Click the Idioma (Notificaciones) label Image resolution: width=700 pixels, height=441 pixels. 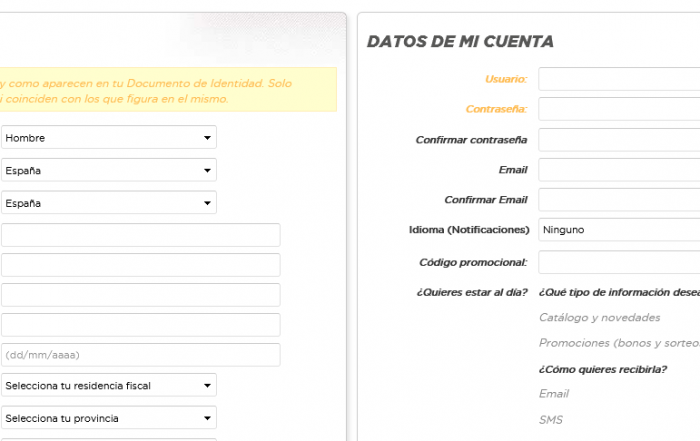pos(469,229)
